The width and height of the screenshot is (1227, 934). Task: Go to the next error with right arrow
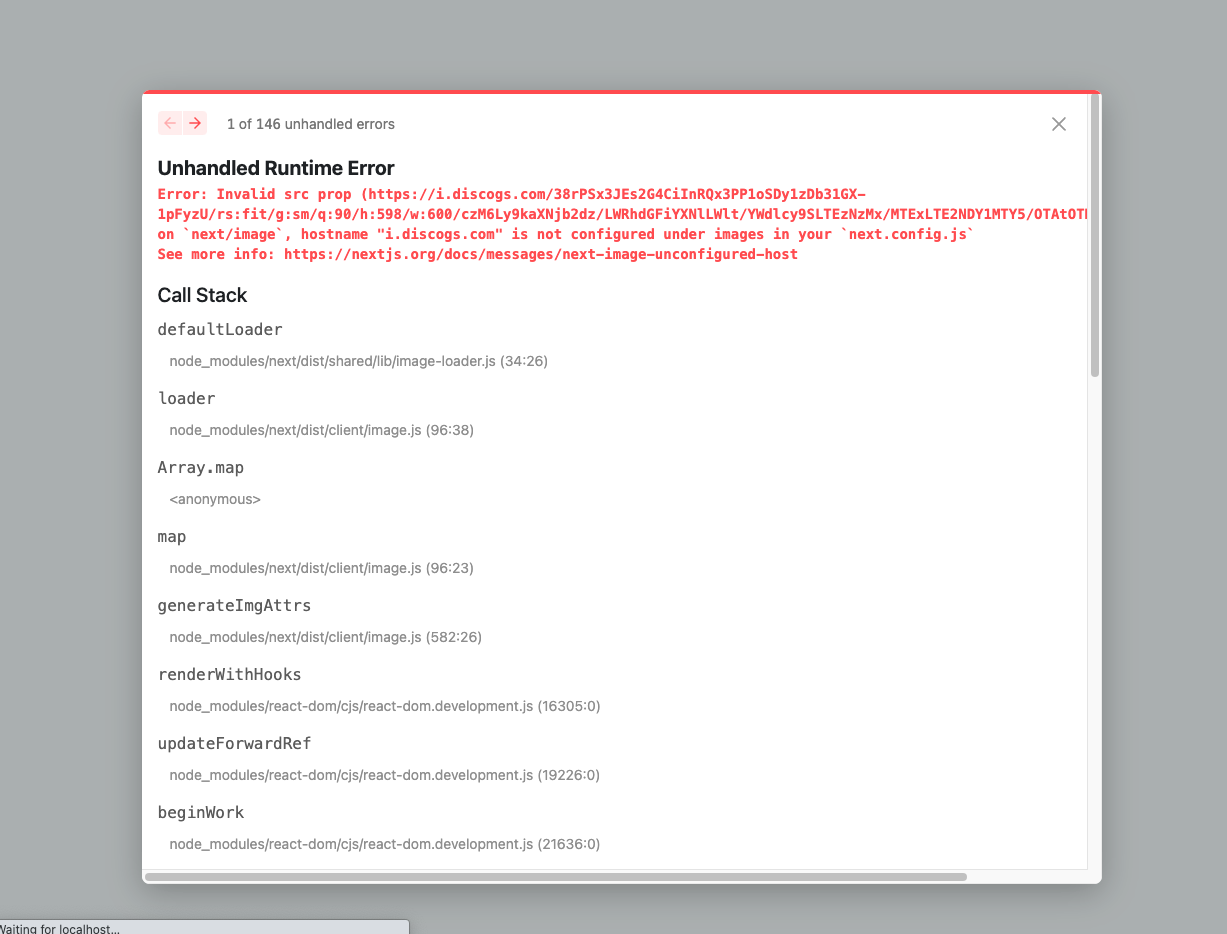pyautogui.click(x=195, y=123)
